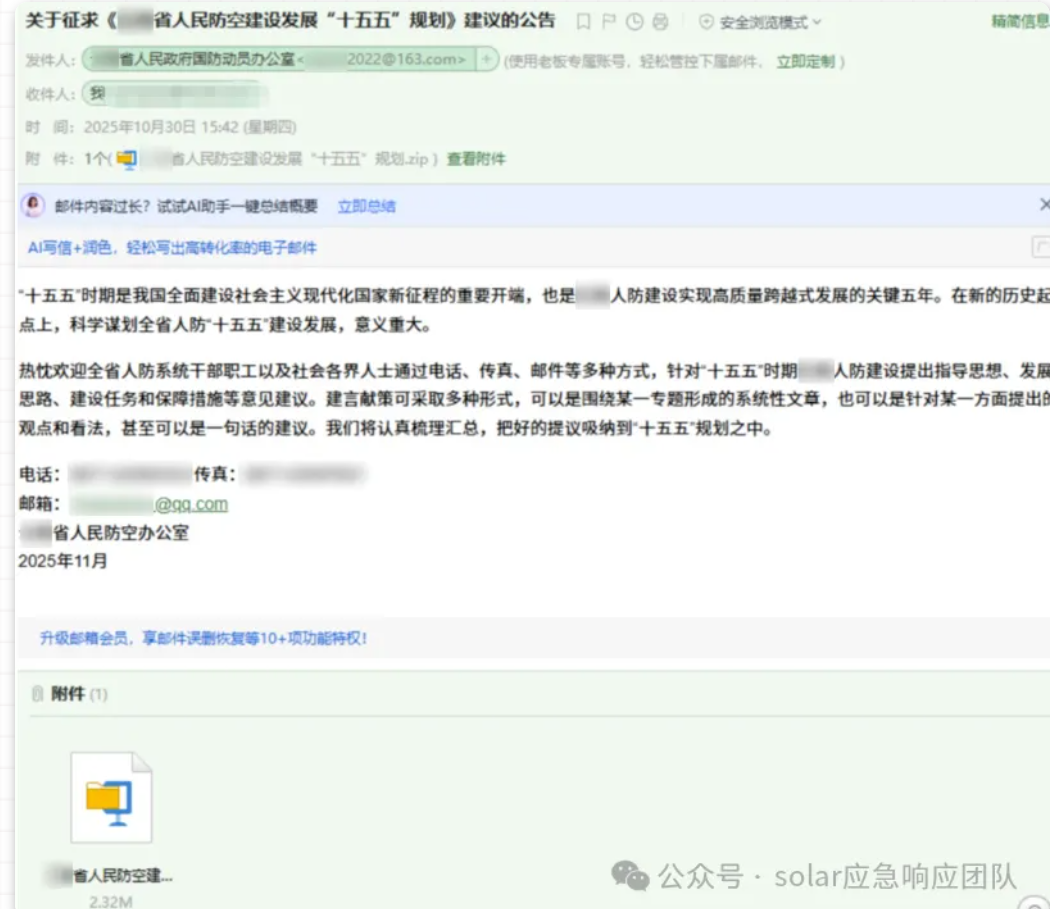The image size is (1050, 909).
Task: Click 立即总结 to summarize the email
Action: [x=366, y=206]
